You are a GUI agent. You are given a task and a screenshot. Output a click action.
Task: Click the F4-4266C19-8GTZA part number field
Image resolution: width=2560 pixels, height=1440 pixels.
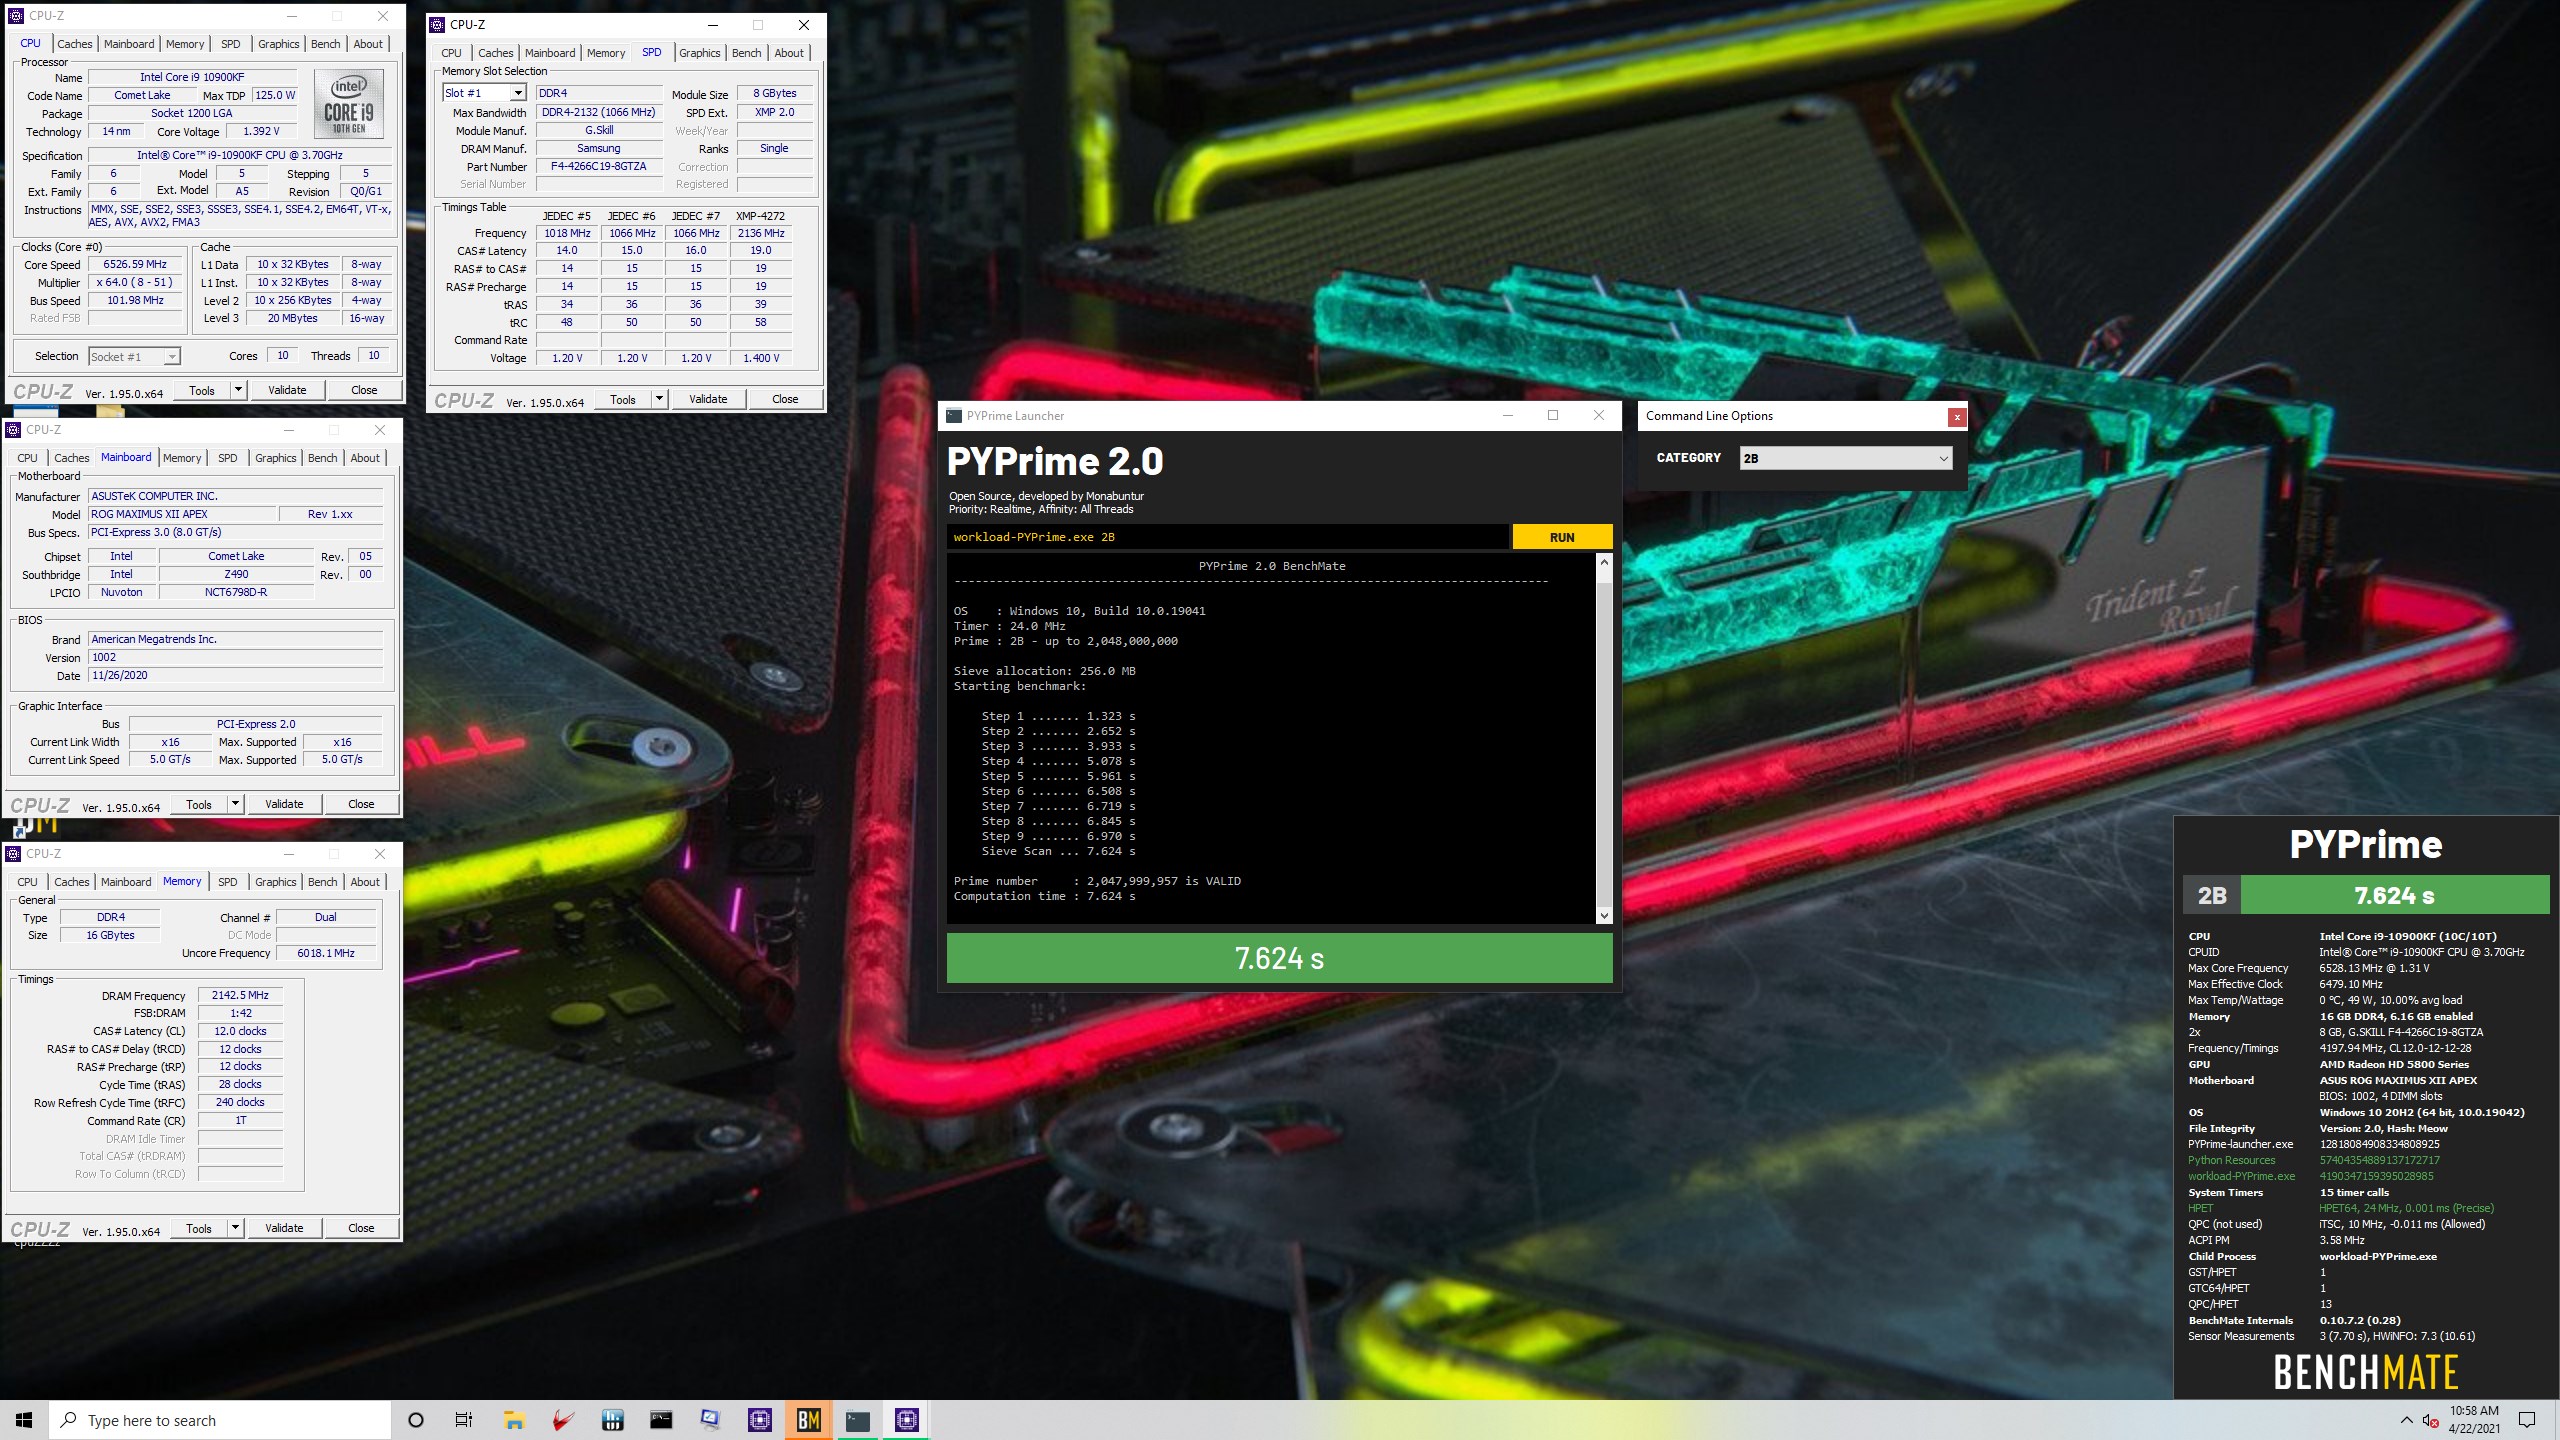point(599,166)
